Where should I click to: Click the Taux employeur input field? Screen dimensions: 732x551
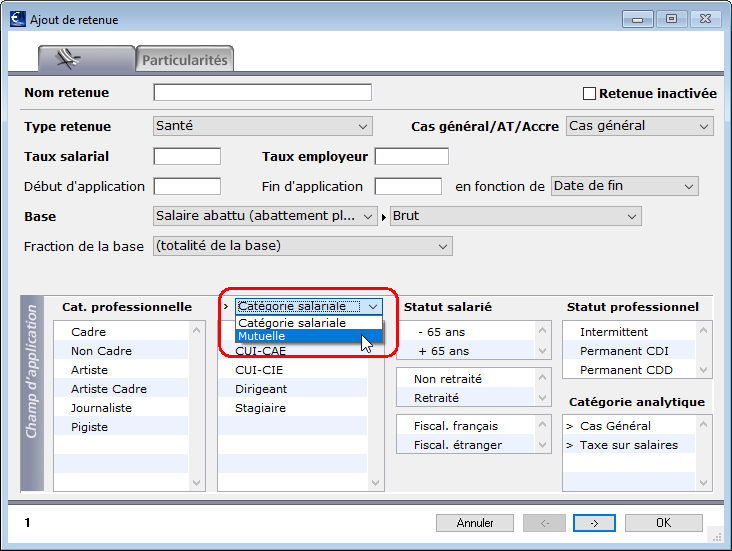(412, 156)
